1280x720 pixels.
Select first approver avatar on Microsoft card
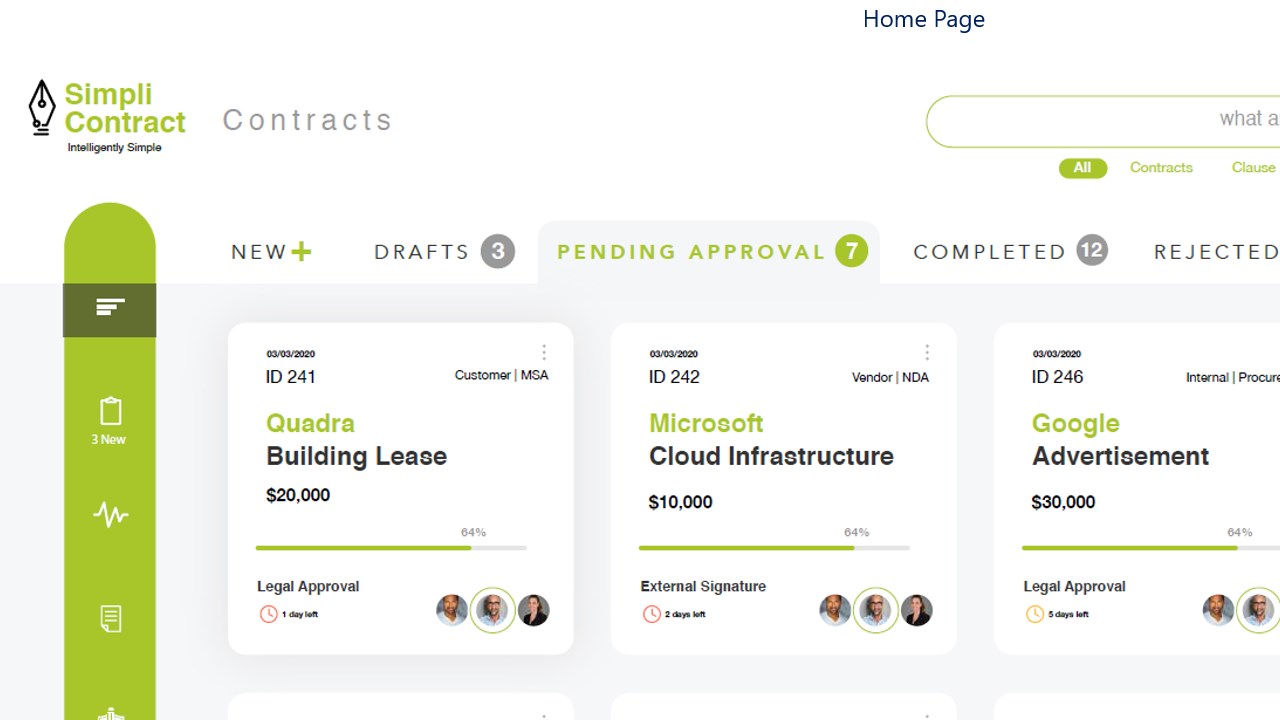coord(835,610)
